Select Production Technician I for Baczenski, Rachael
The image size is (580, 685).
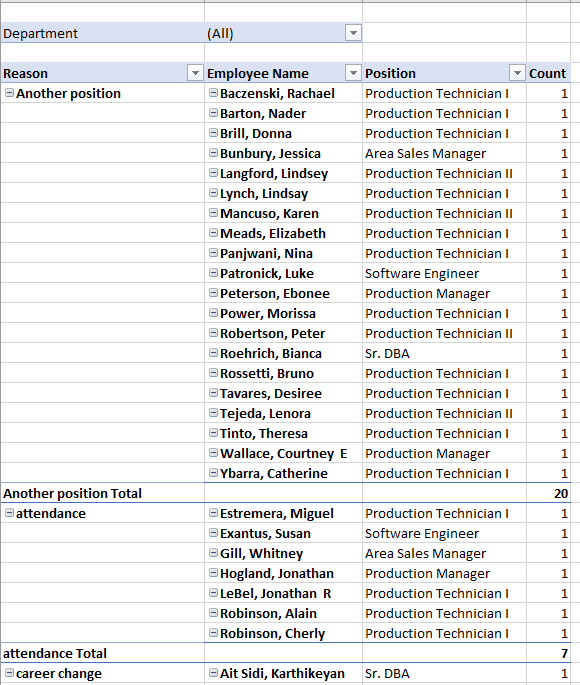(444, 93)
